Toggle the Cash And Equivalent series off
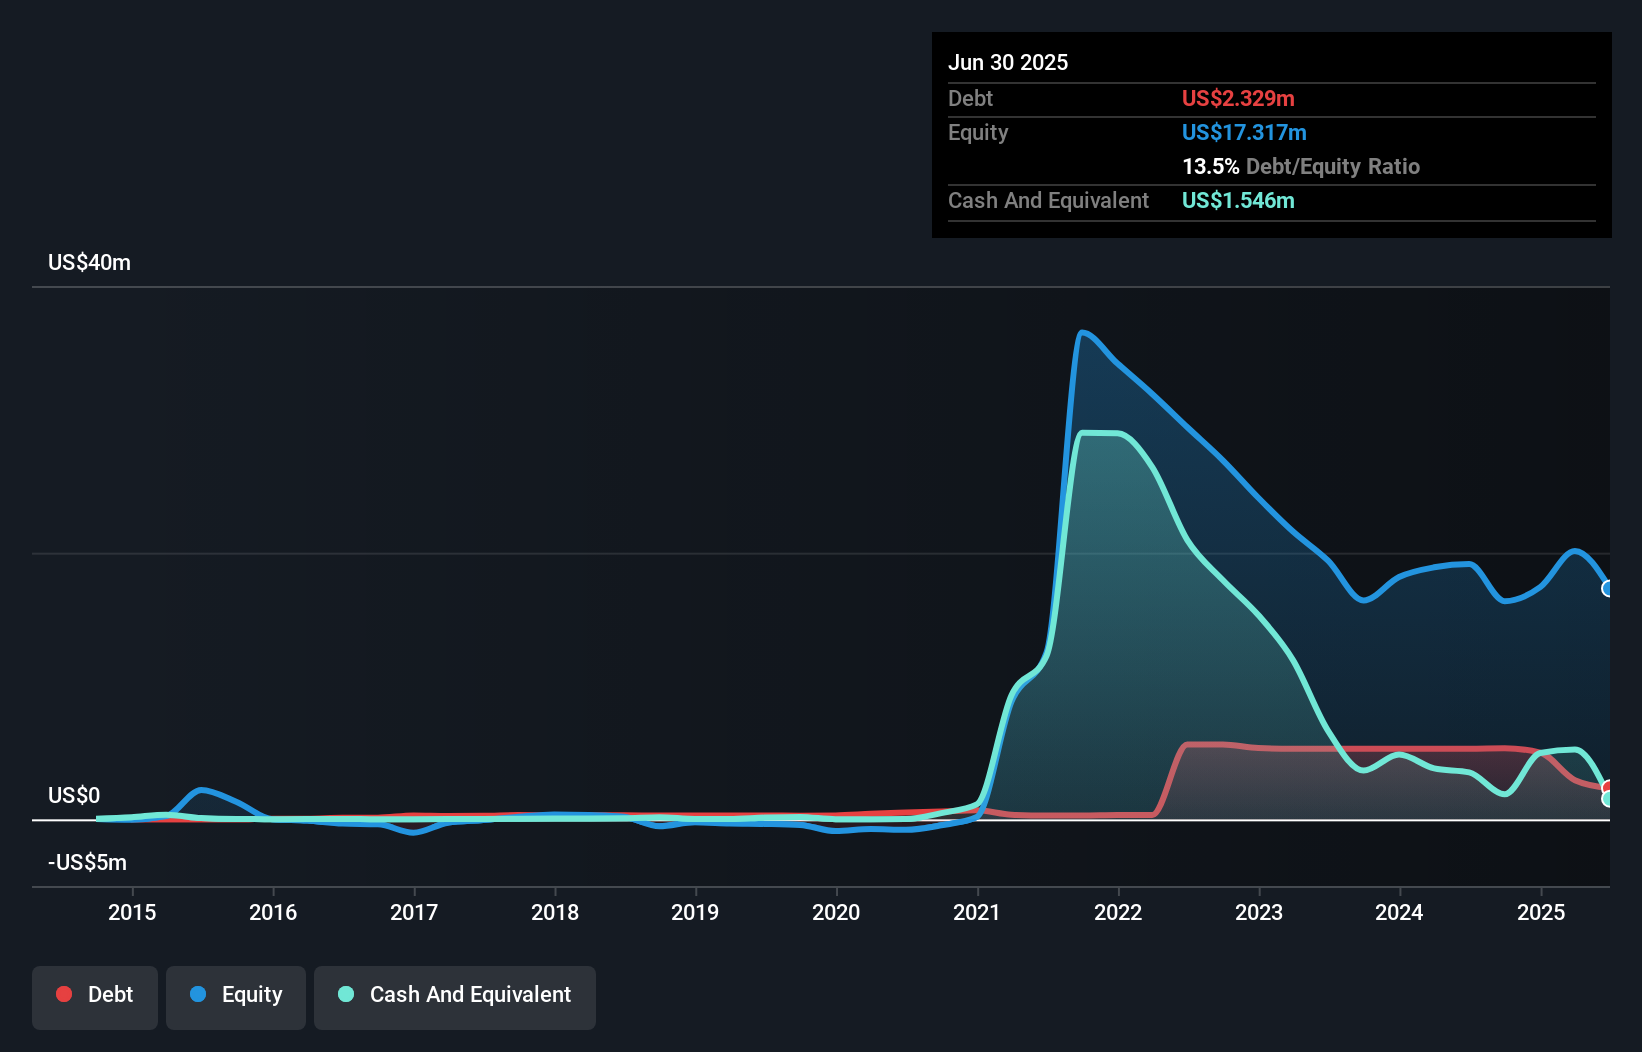This screenshot has height=1052, width=1642. (x=454, y=996)
